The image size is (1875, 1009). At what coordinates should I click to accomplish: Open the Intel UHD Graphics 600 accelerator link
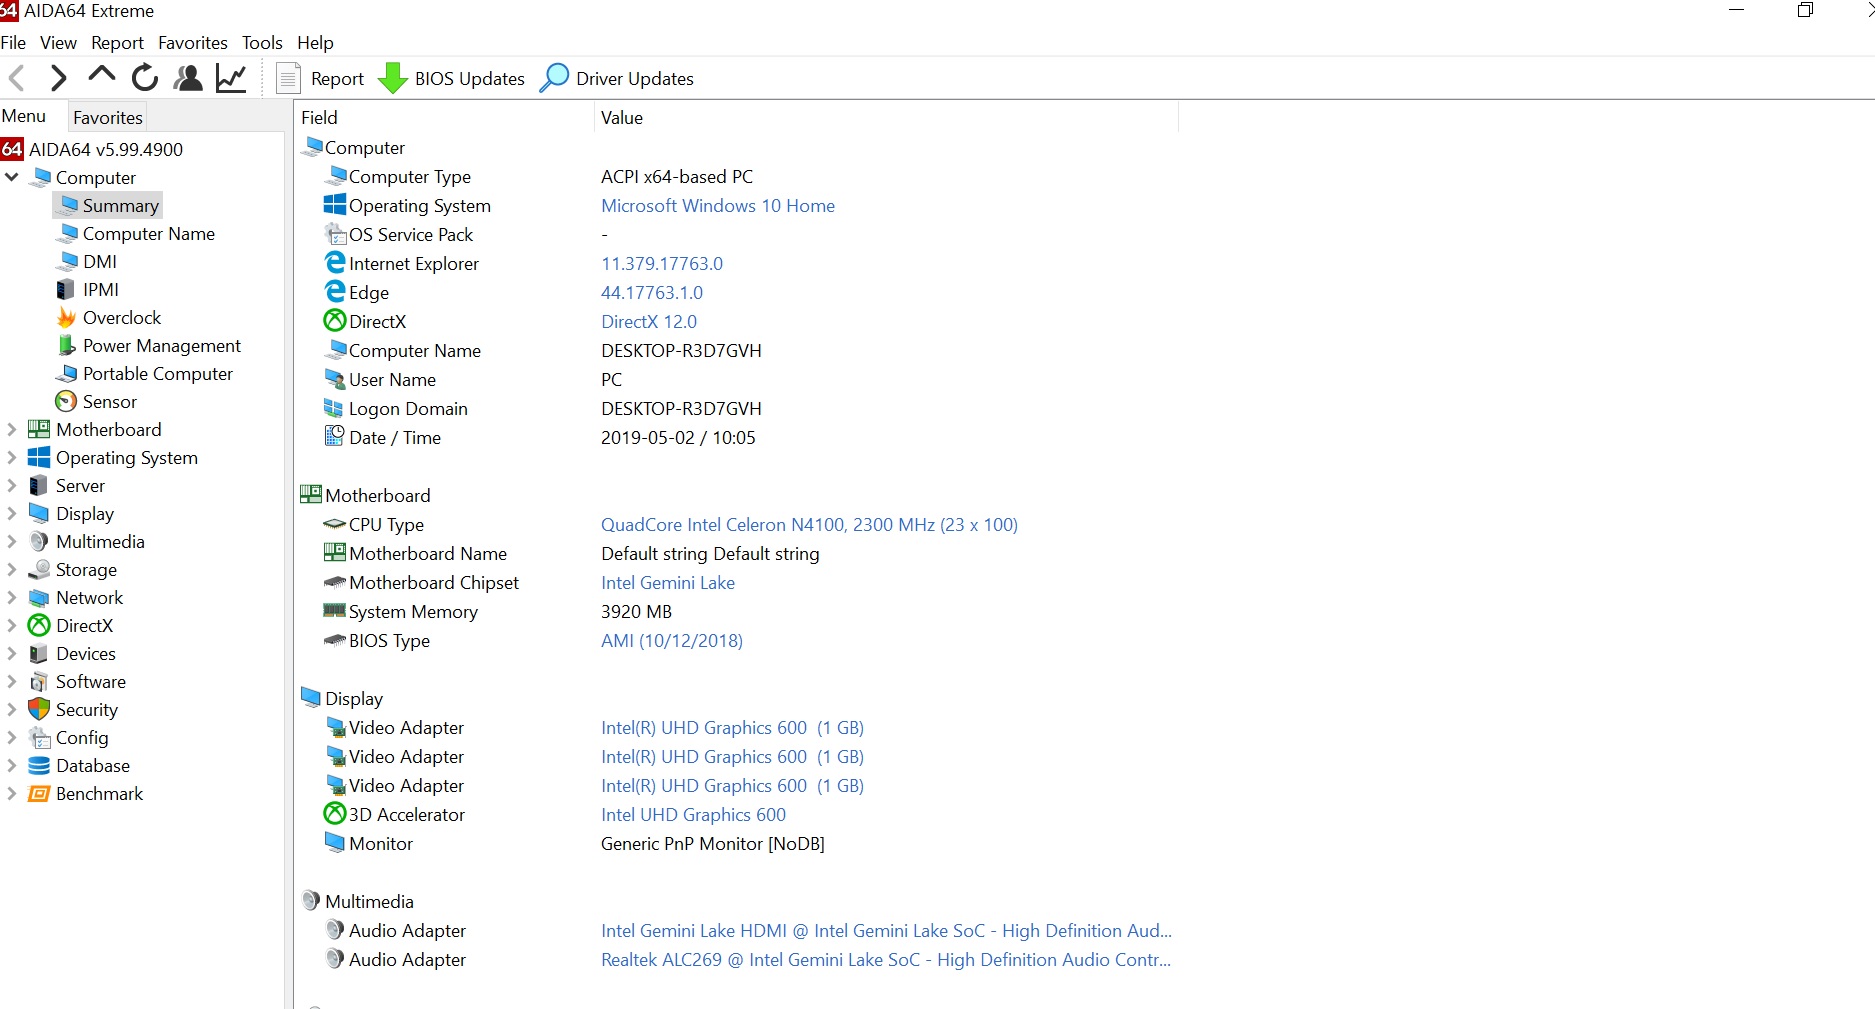click(693, 814)
